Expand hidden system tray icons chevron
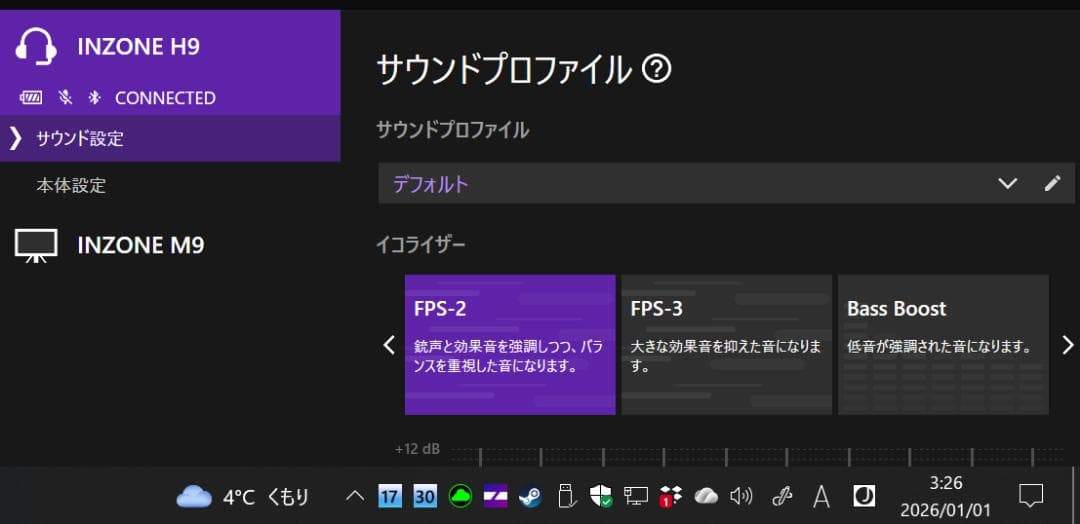Image resolution: width=1080 pixels, height=524 pixels. pyautogui.click(x=355, y=496)
